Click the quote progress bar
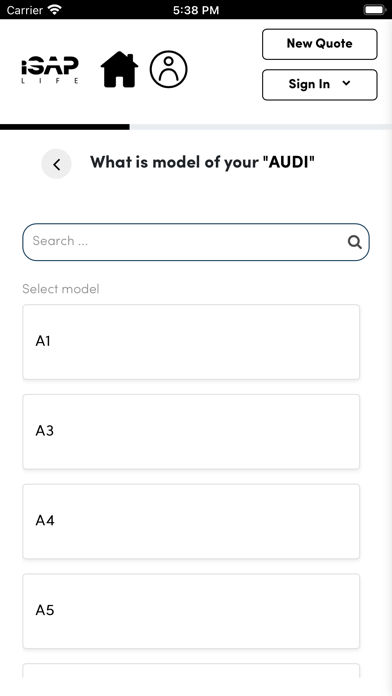 pyautogui.click(x=196, y=127)
